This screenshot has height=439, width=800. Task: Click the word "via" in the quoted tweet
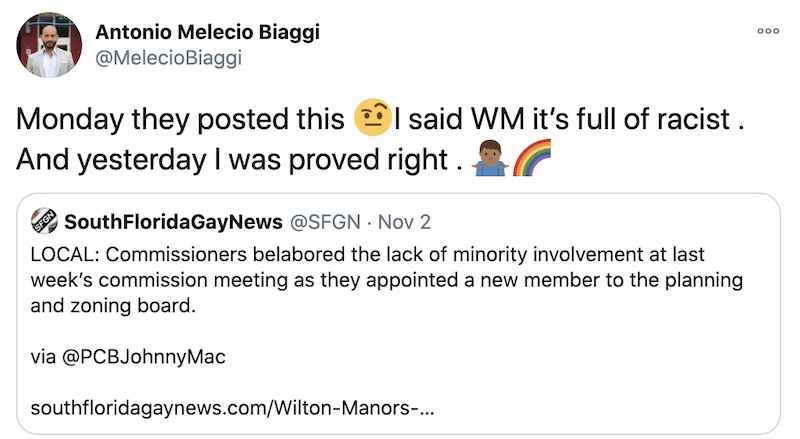coord(43,356)
